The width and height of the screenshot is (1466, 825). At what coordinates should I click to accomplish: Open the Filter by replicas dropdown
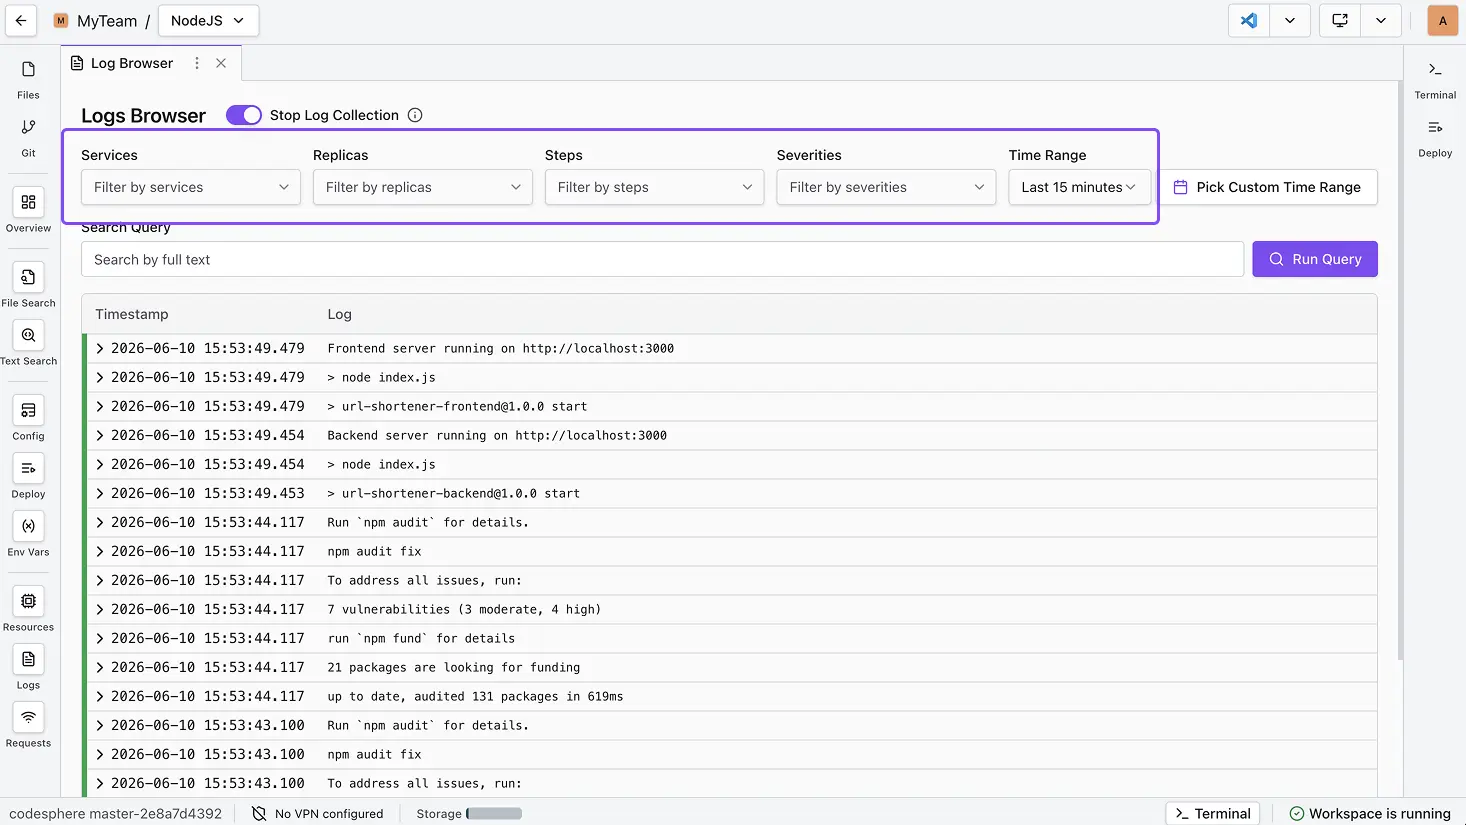[423, 187]
